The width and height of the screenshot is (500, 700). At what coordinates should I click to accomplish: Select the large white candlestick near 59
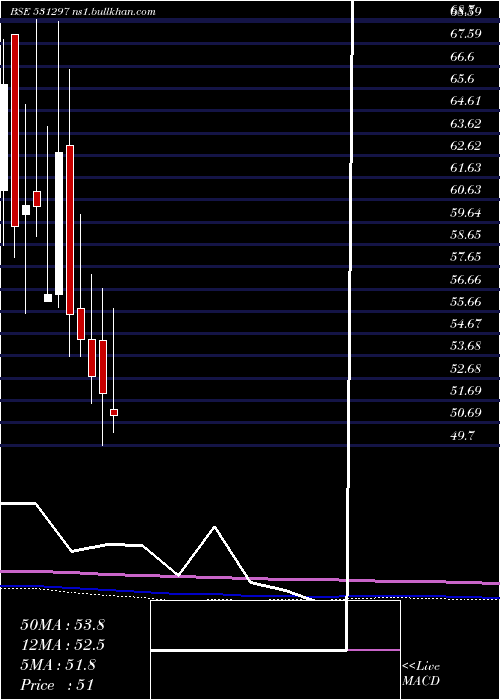point(59,223)
